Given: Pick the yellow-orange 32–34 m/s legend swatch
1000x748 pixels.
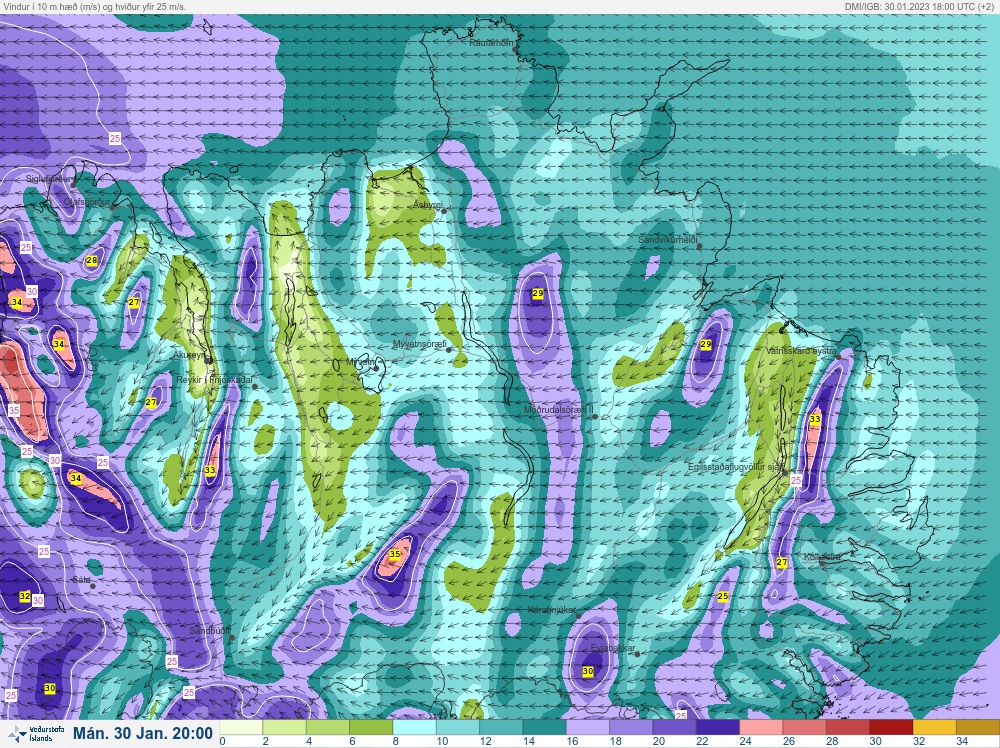Looking at the screenshot, I should click(935, 728).
